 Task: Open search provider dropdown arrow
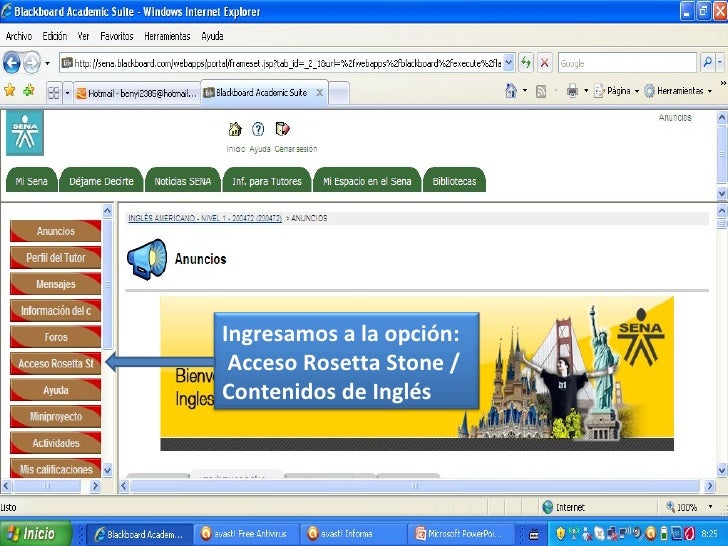pos(720,63)
